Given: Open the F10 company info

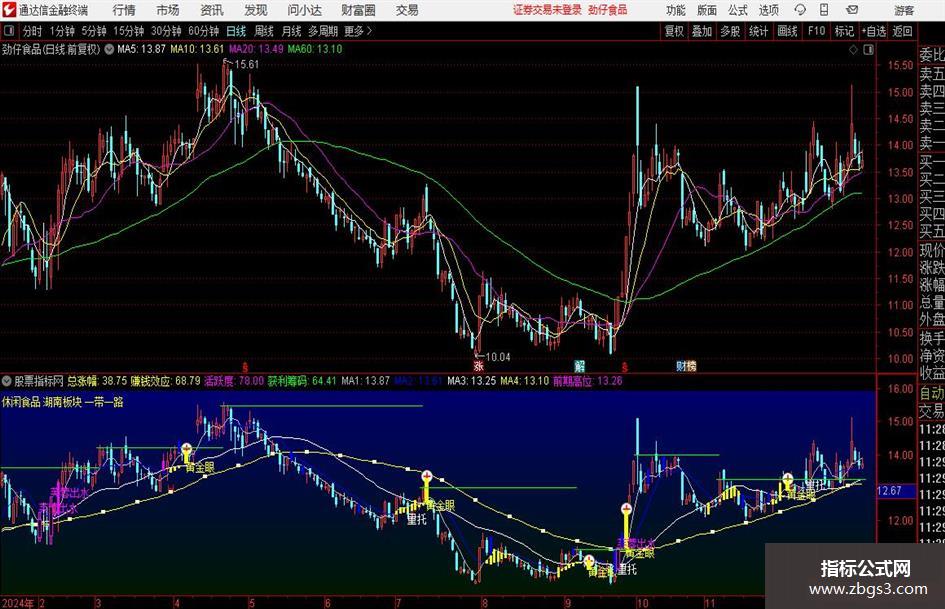Looking at the screenshot, I should click(817, 31).
